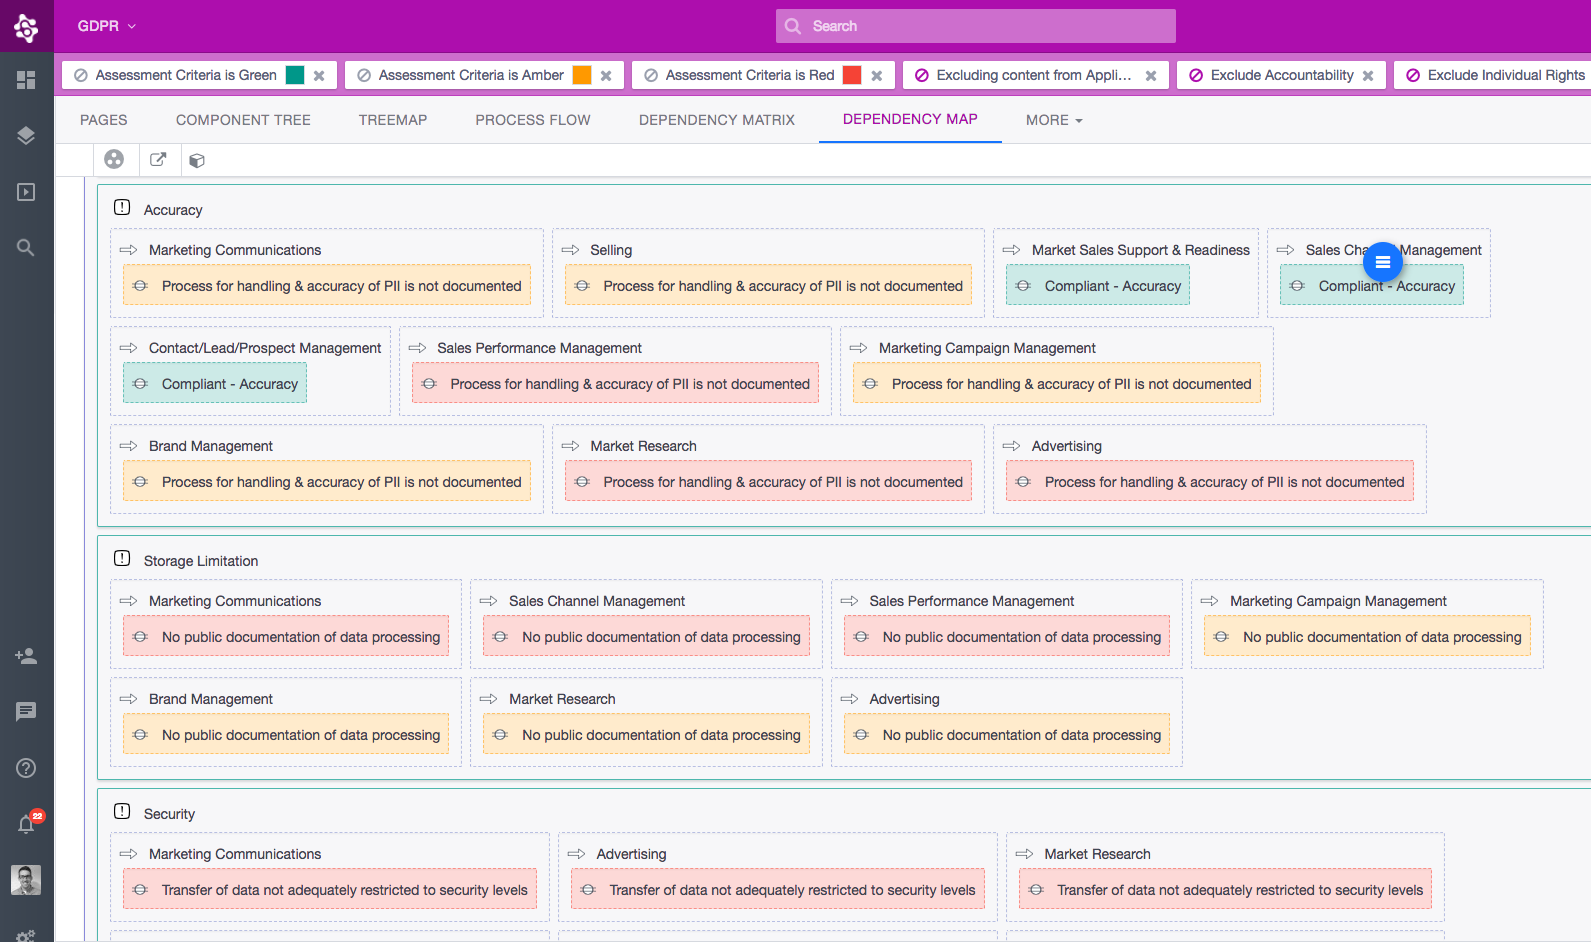Switch to the PROCESS FLOW tab
Viewport: 1591px width, 942px height.
pyautogui.click(x=533, y=120)
